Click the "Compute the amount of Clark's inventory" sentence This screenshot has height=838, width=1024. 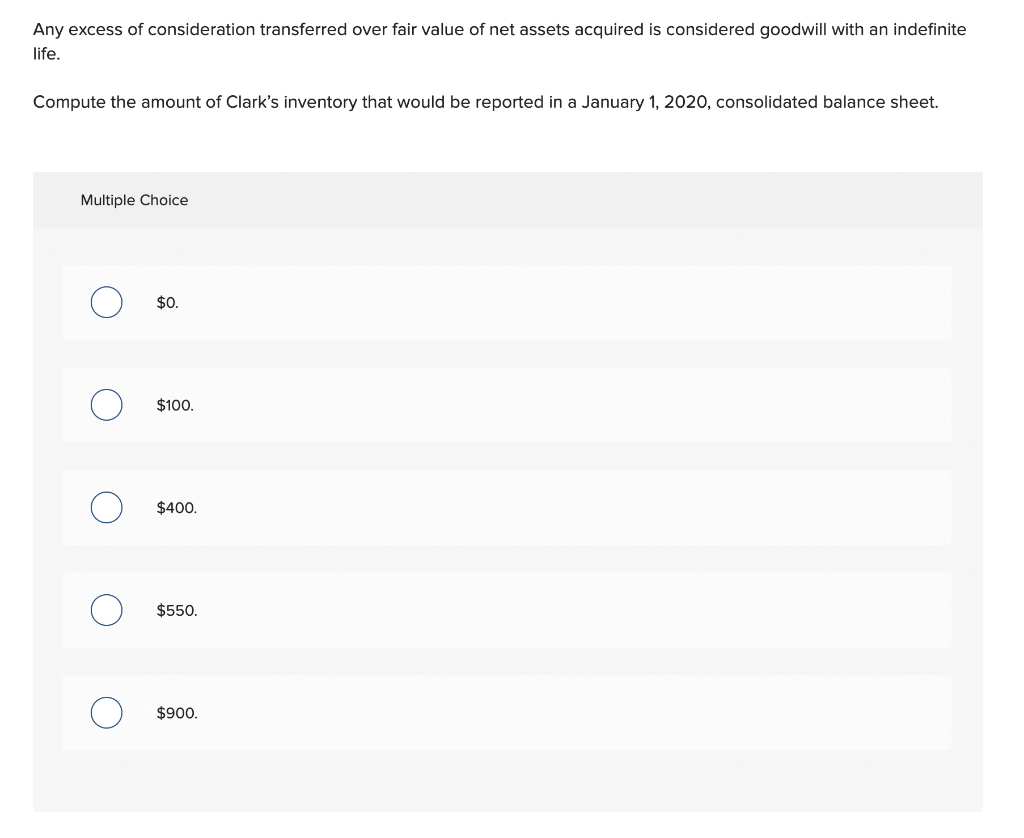coord(485,103)
